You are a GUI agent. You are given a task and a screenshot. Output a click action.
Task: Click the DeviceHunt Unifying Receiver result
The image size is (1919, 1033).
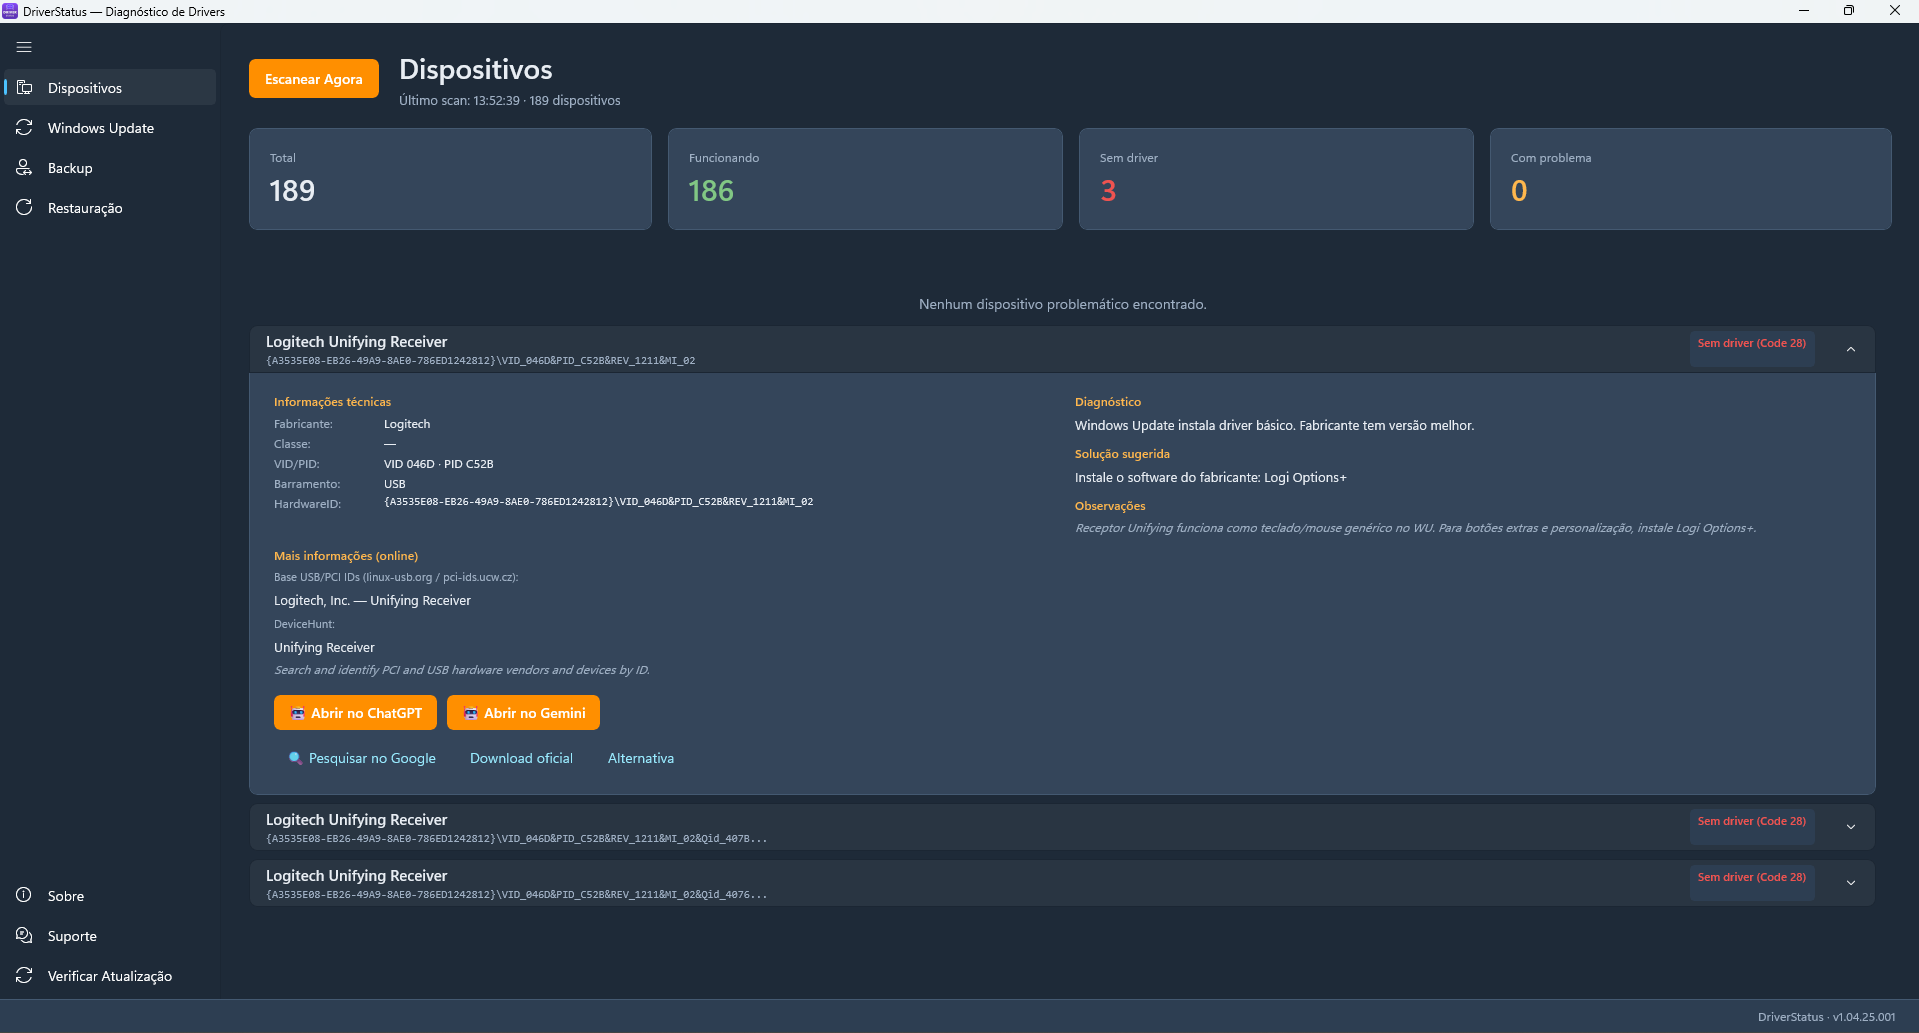[x=324, y=647]
